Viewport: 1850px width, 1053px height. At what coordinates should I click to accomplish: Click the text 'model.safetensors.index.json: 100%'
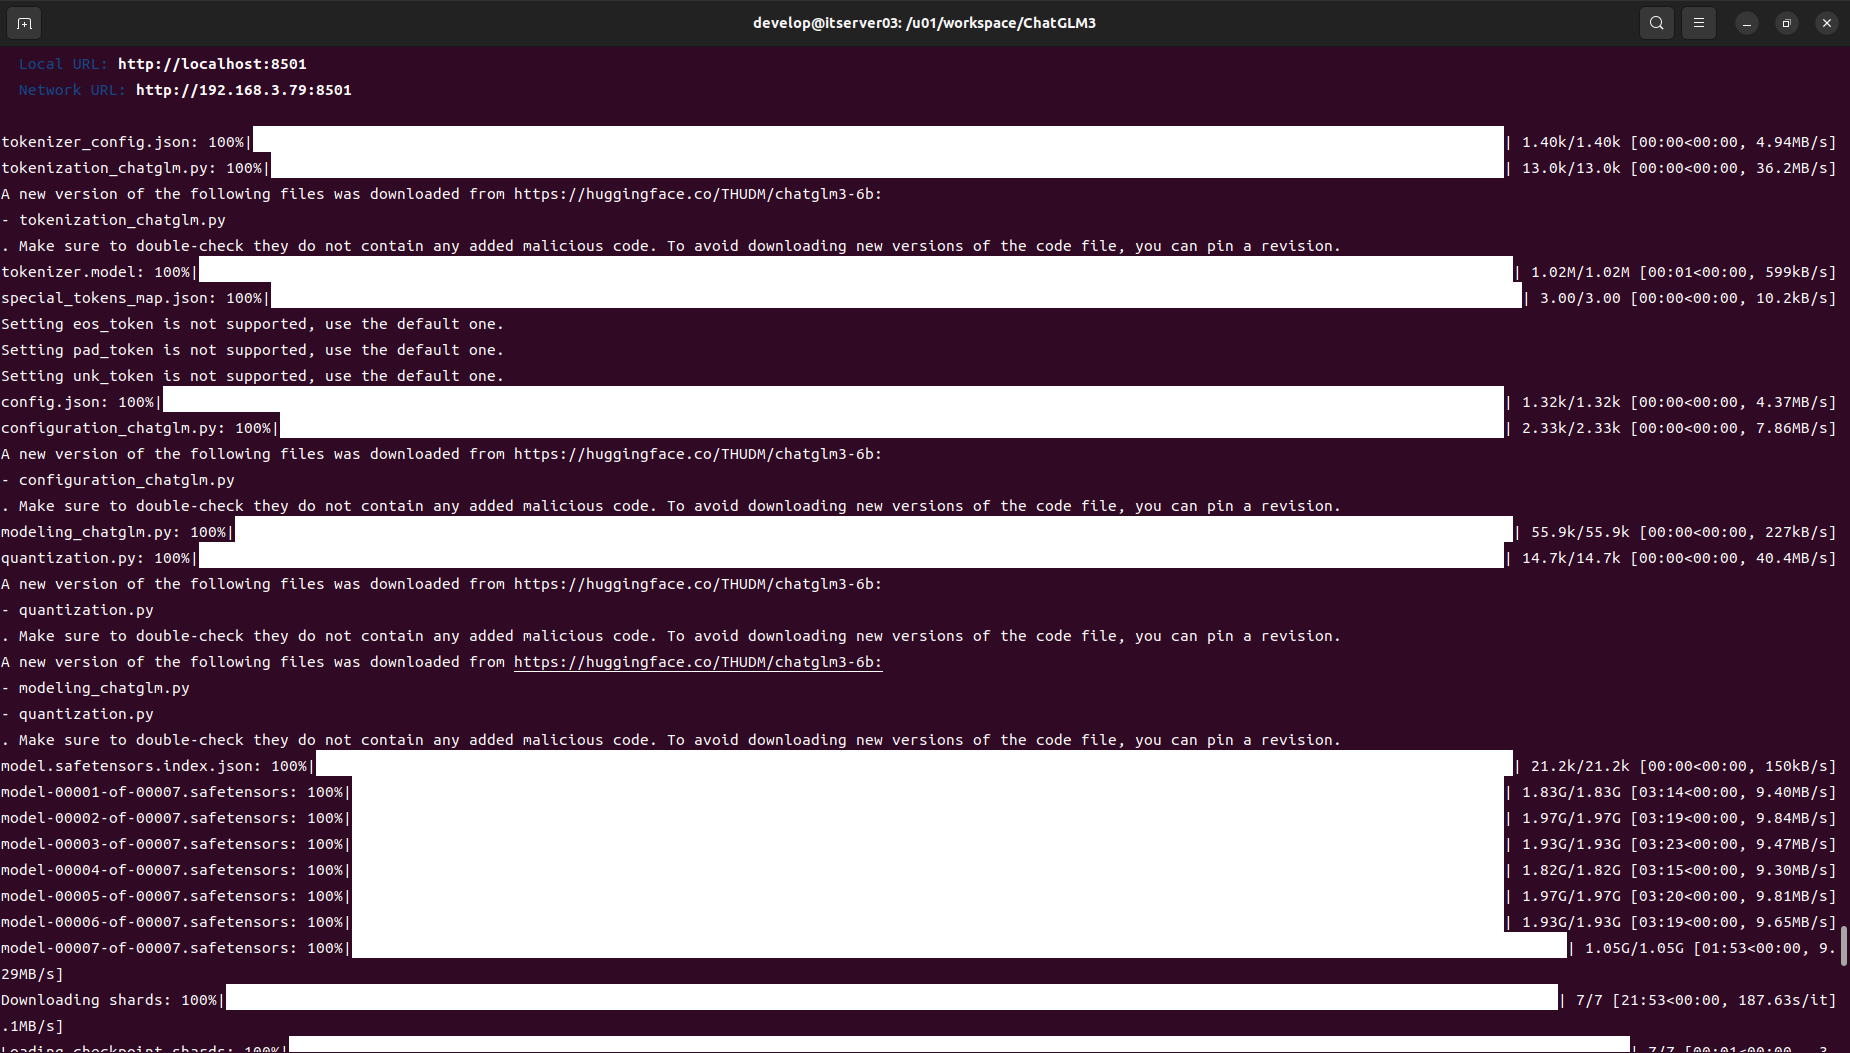(154, 766)
